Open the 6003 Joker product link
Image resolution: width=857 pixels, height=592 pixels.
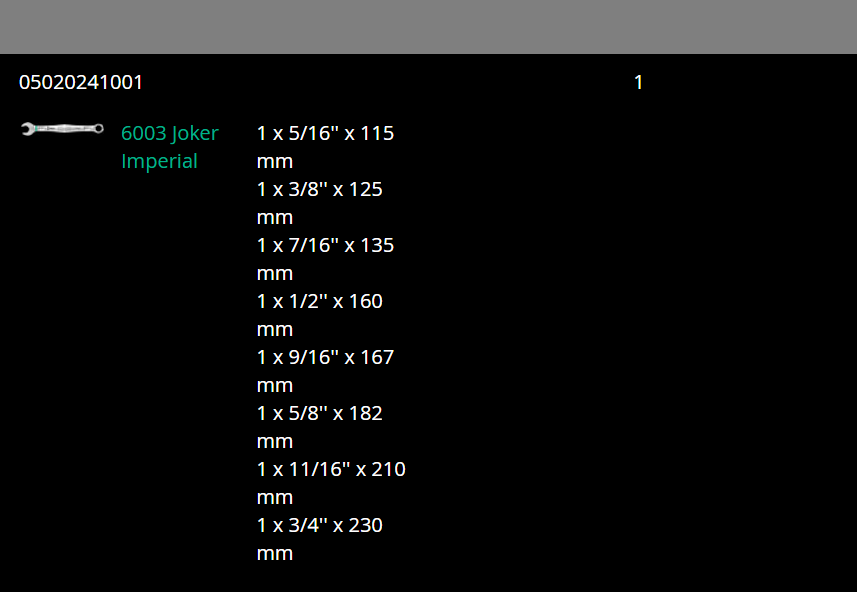(169, 133)
